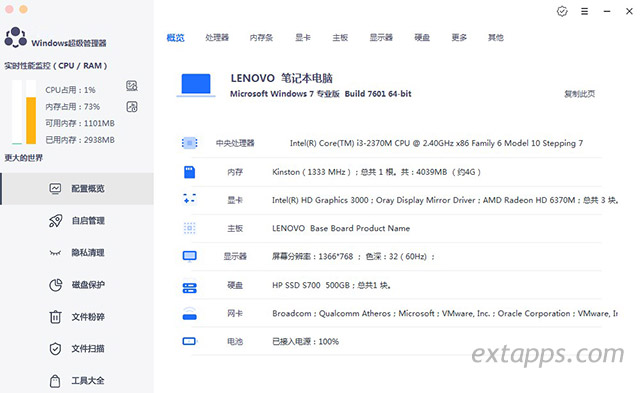Open the 隐私清理 sidebar item
Viewport: 640px width, 393px height.
click(78, 253)
